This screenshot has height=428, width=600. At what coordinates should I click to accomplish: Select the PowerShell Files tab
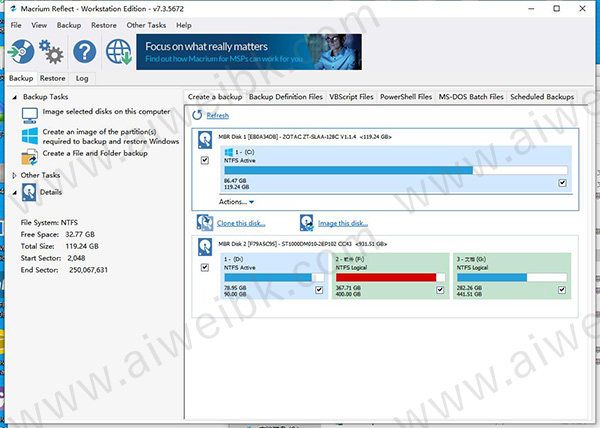[x=406, y=97]
